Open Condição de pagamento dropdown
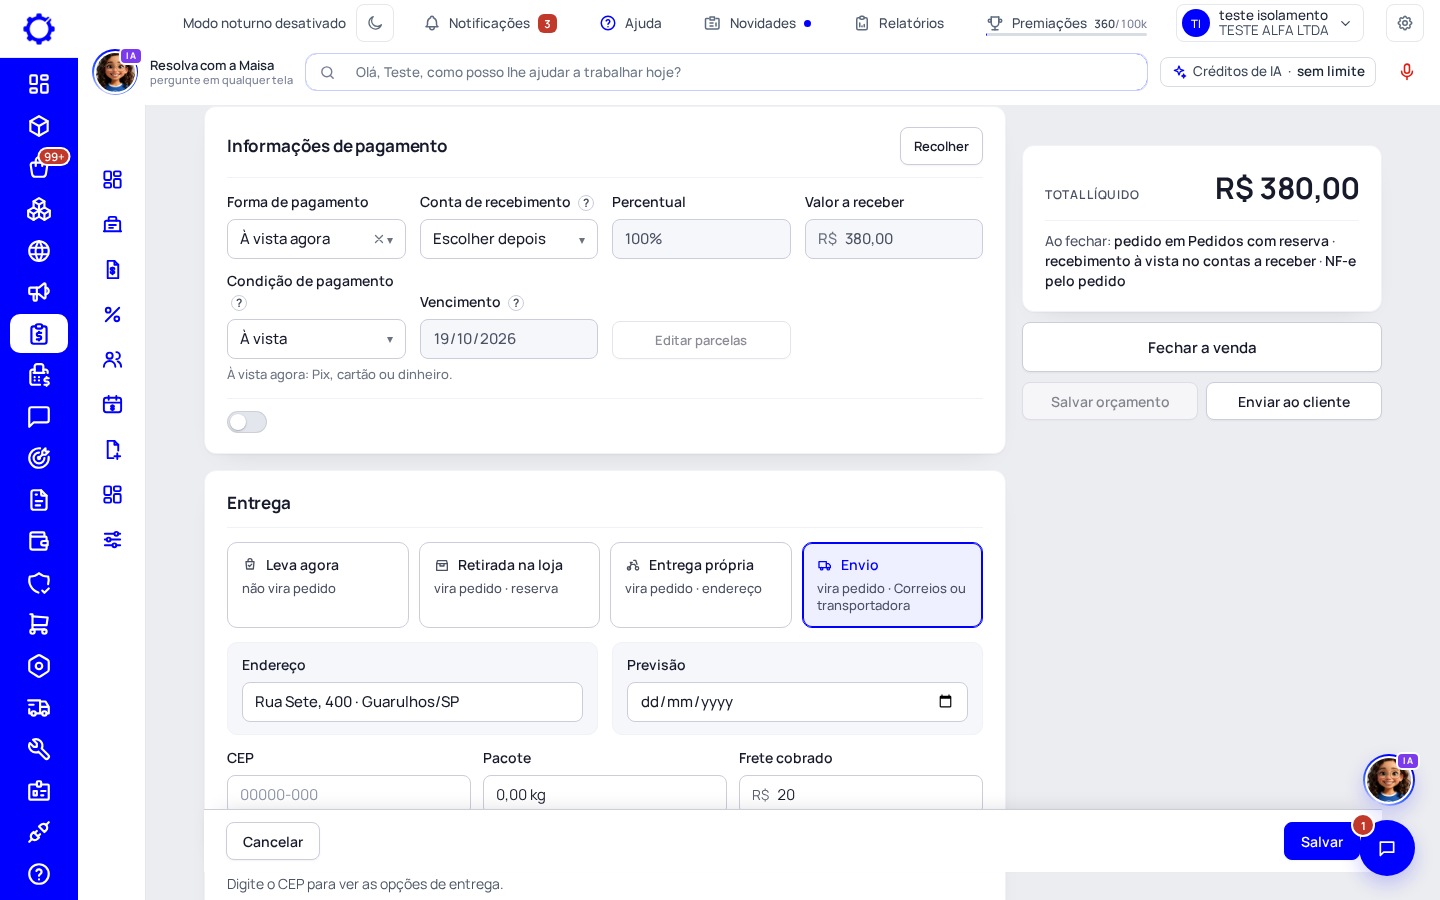1440x900 pixels. [x=316, y=339]
